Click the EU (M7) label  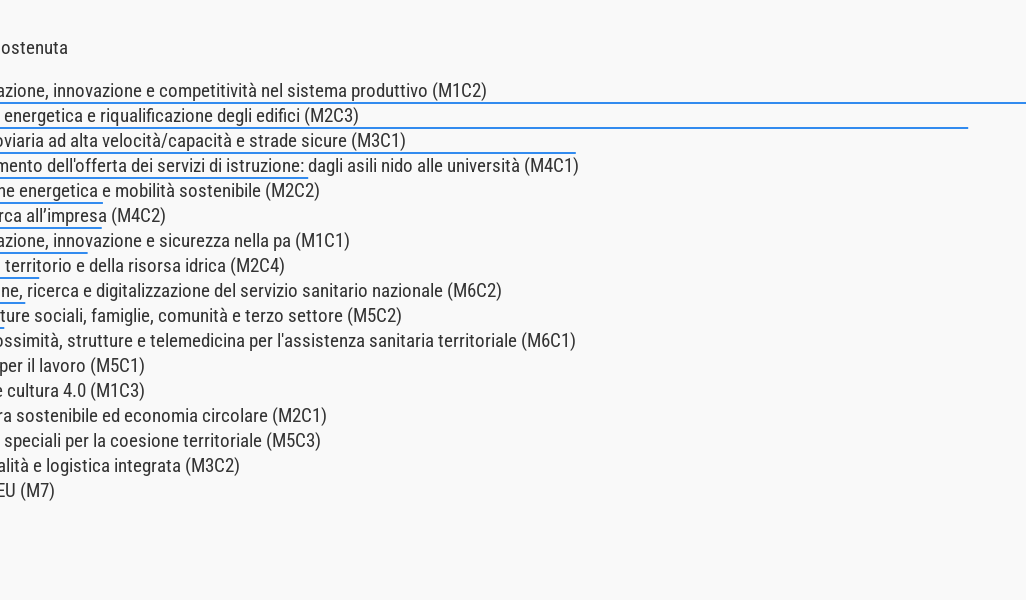click(x=28, y=491)
